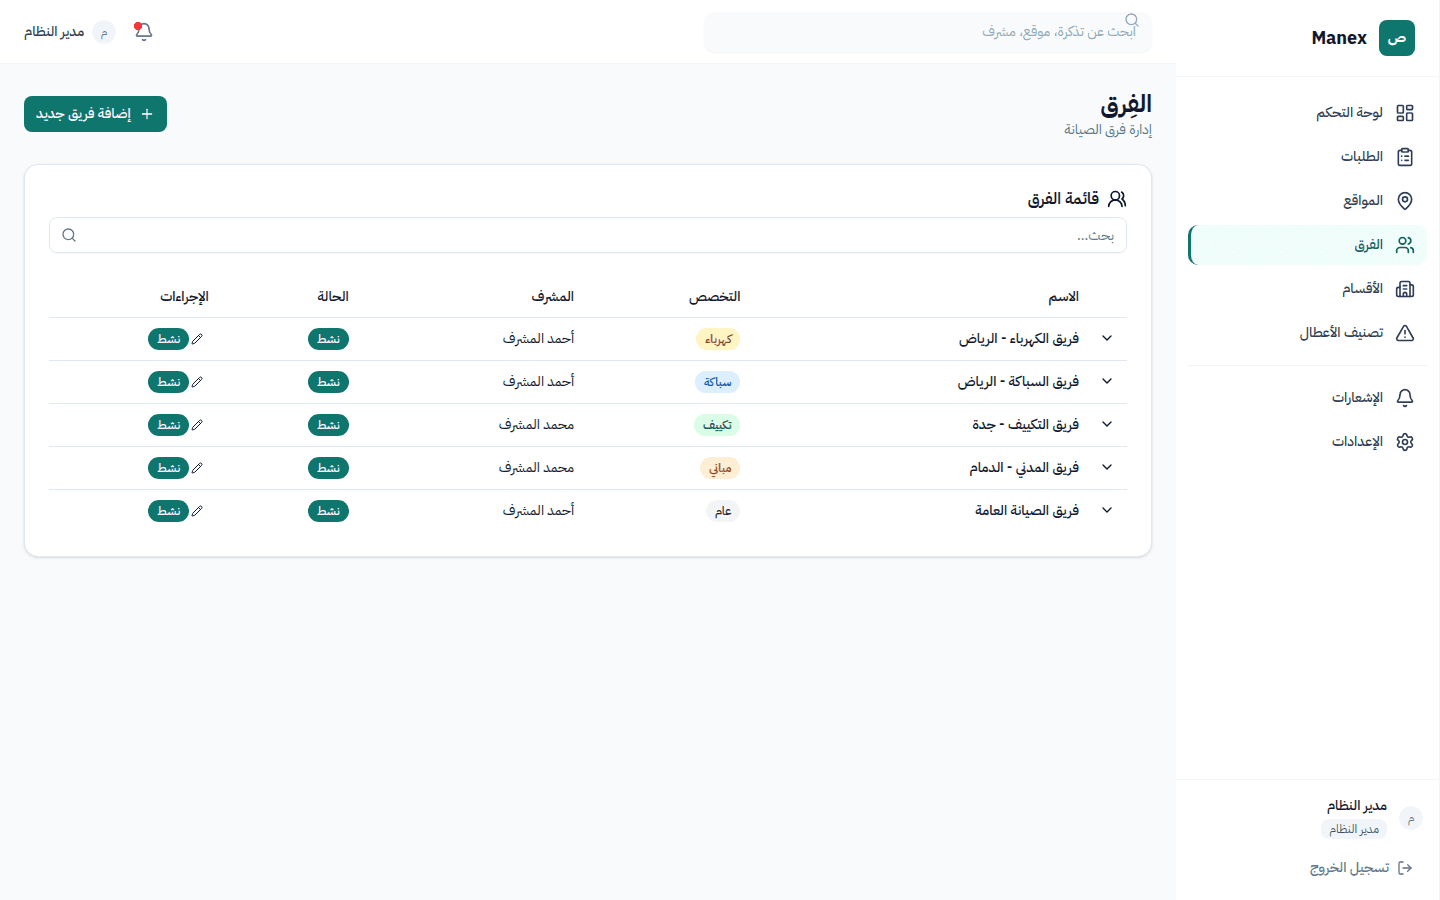The image size is (1440, 900).
Task: Select الفرق in the sidebar menu
Action: tap(1307, 245)
